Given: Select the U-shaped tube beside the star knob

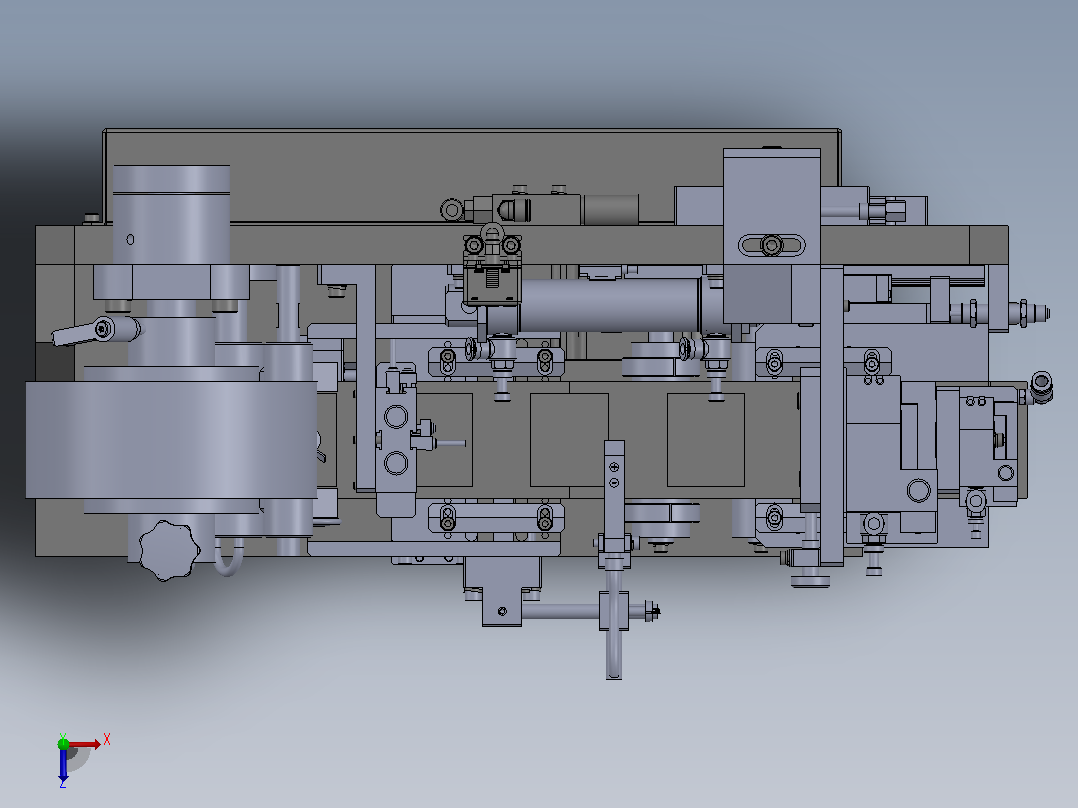Looking at the screenshot, I should coord(228,556).
